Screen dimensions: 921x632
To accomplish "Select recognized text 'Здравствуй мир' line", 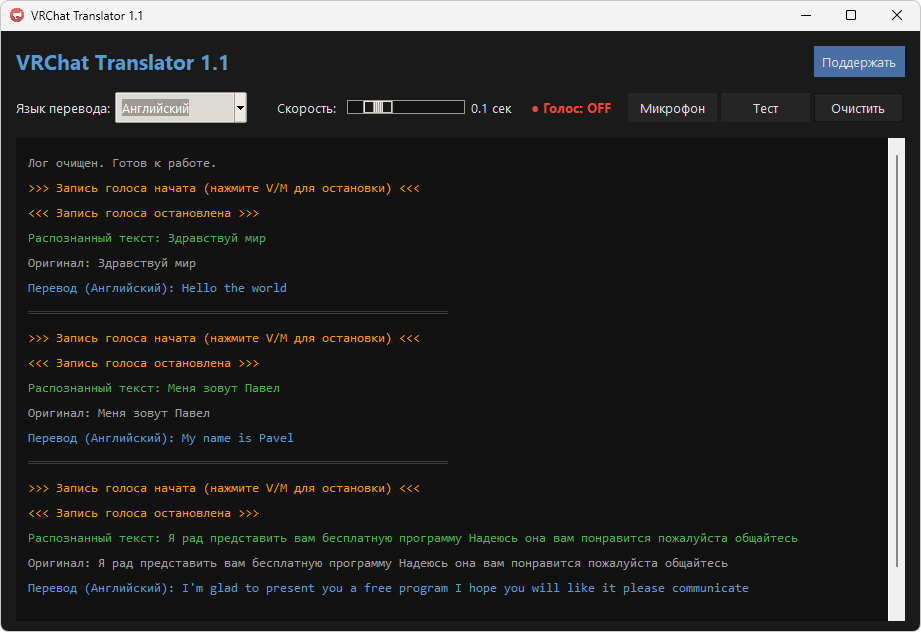I will pos(147,238).
